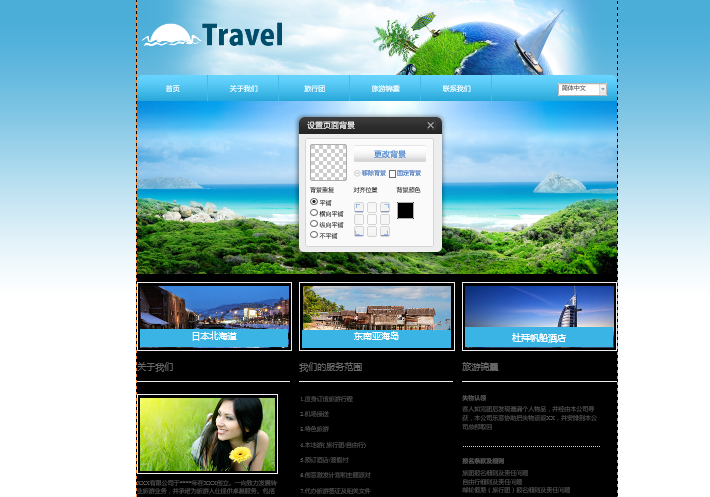
Task: Click the 更改背景 button
Action: tap(389, 155)
